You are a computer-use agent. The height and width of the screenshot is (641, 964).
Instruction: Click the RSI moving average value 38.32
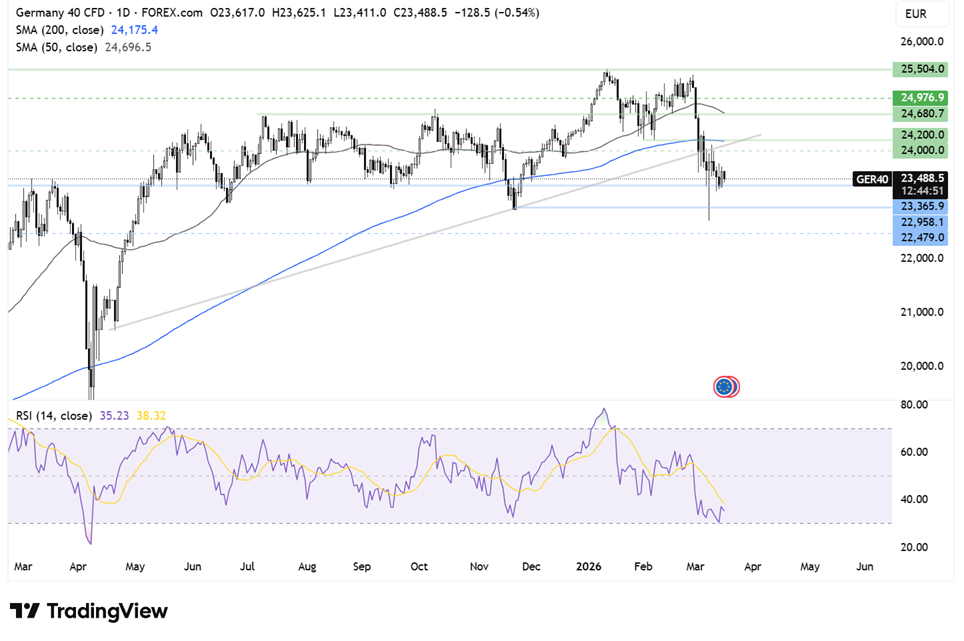[151, 416]
